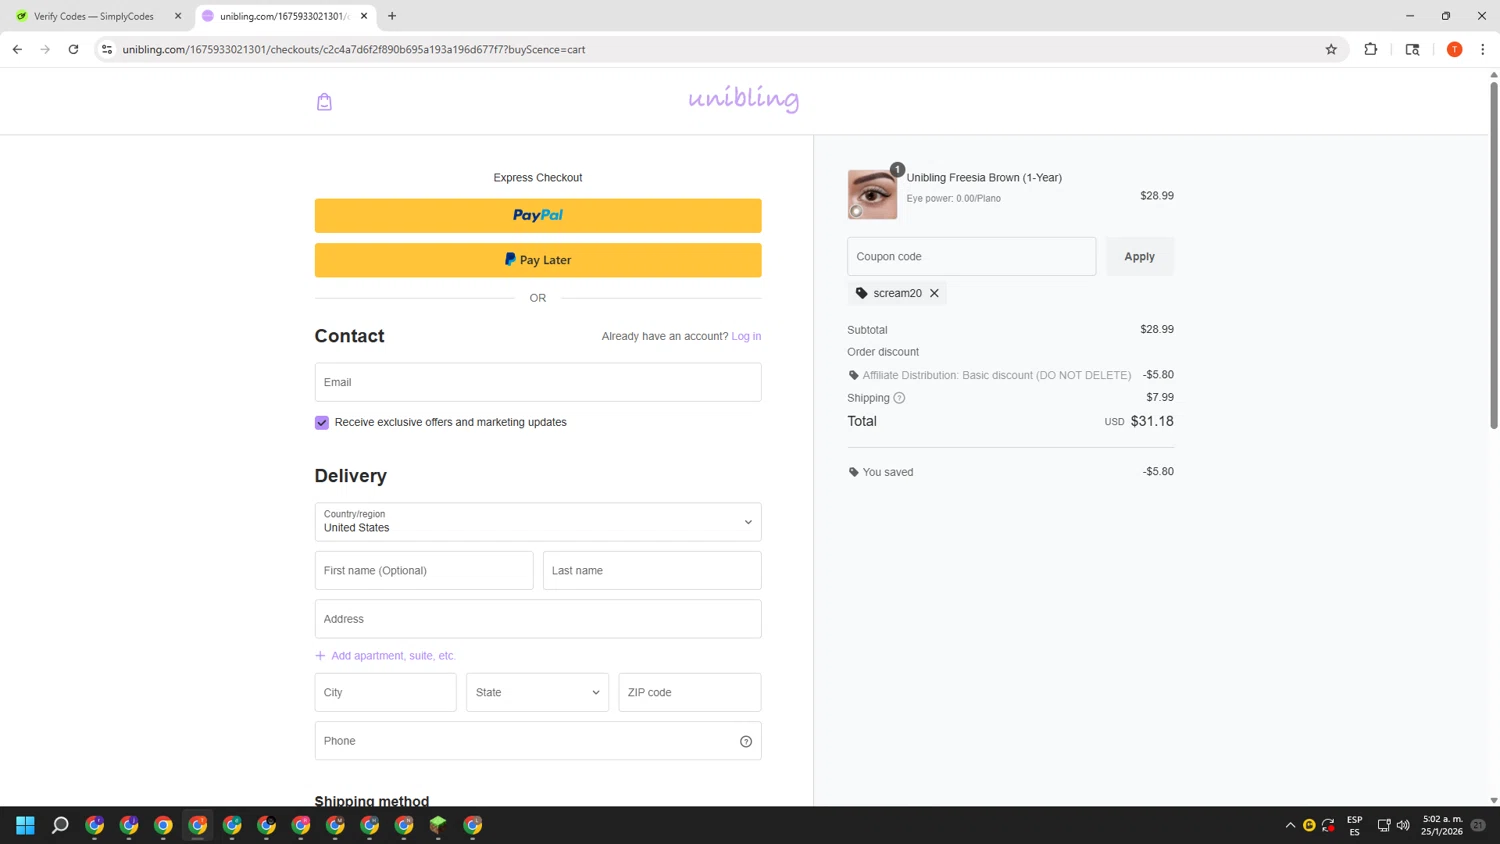This screenshot has height=844, width=1500.
Task: Click the browser address bar URL
Action: 354,49
